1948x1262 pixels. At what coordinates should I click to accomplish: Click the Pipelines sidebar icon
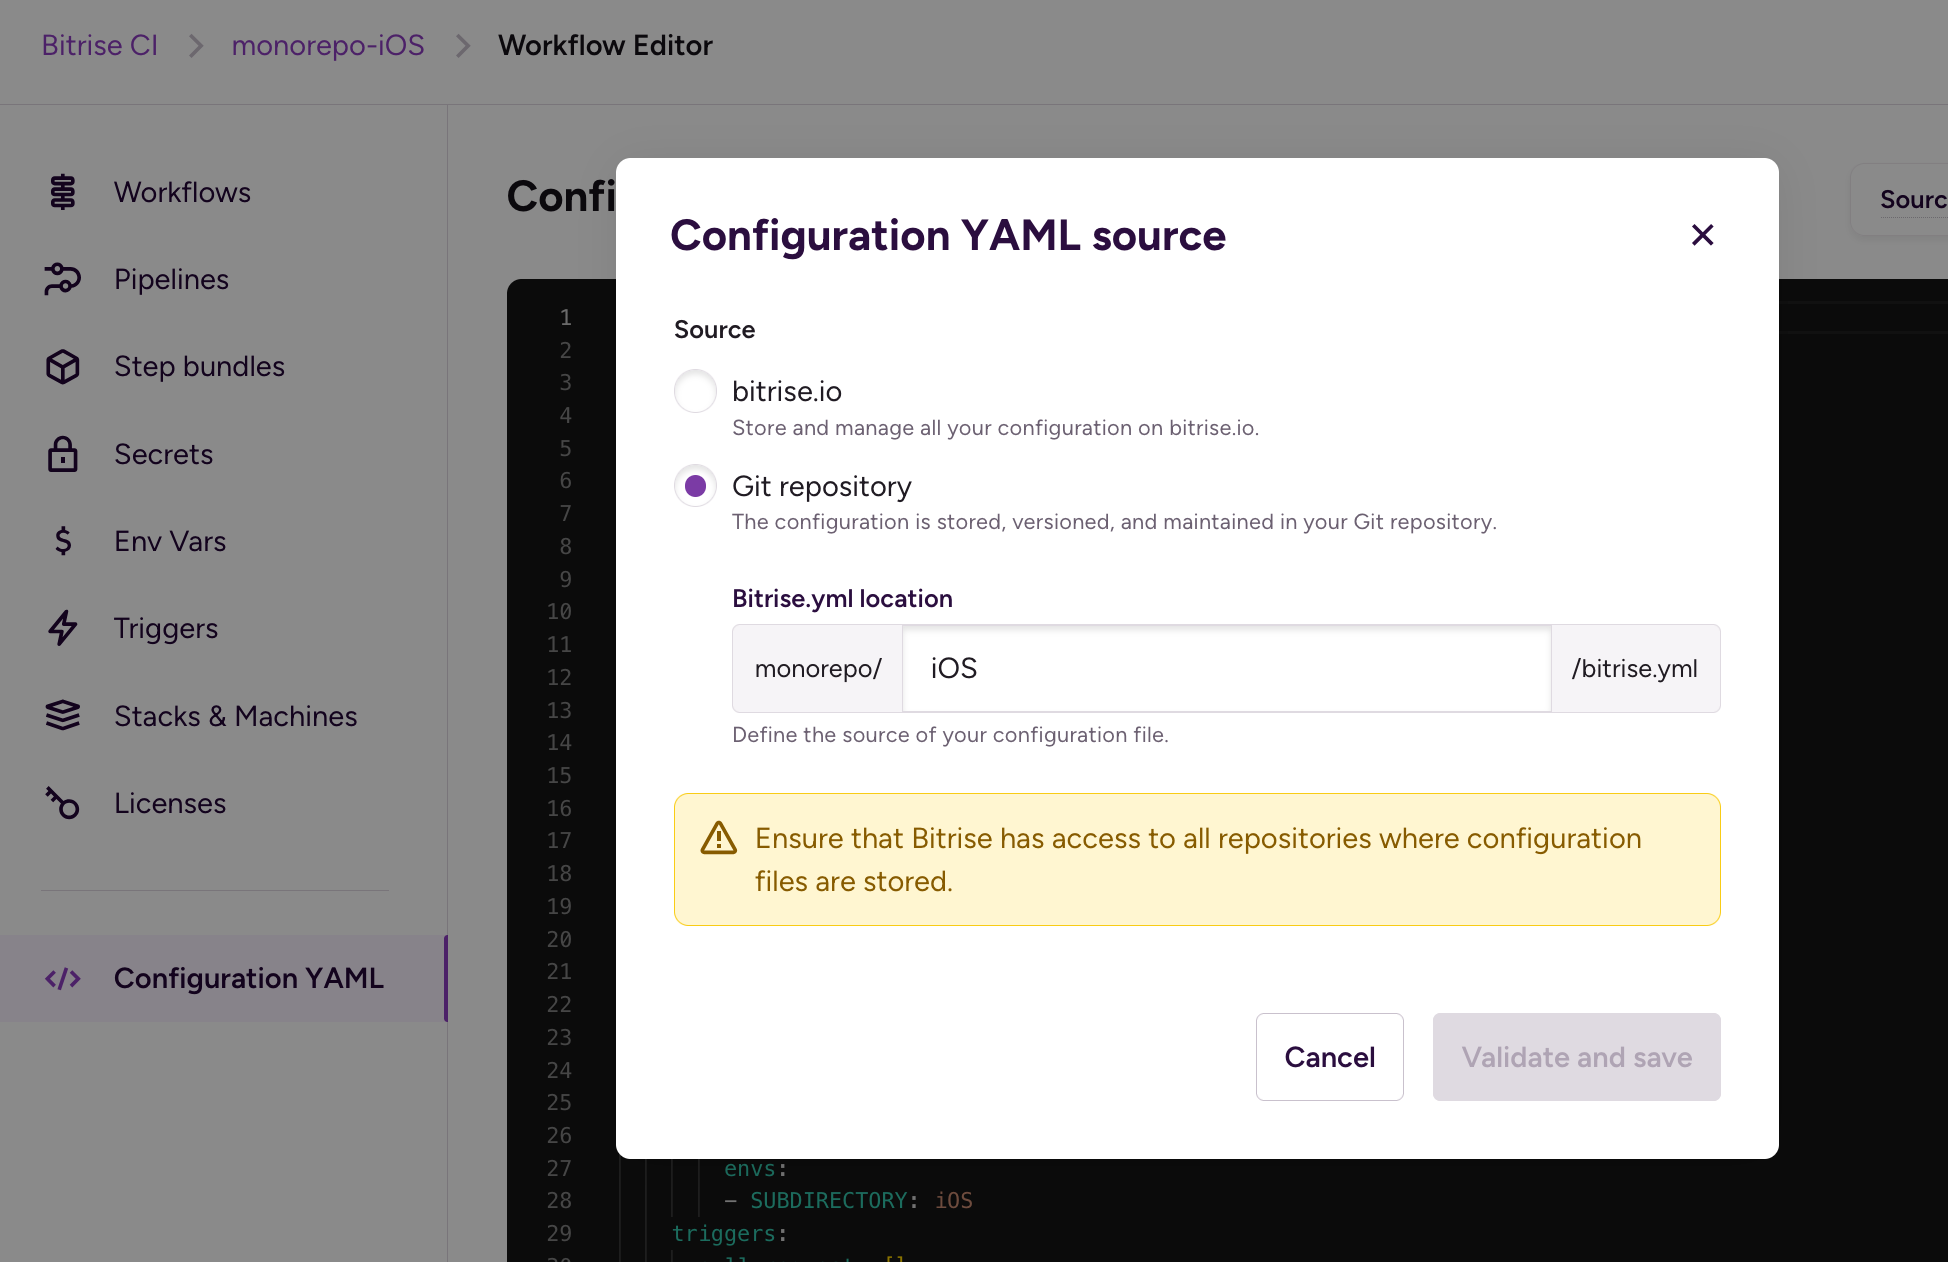pyautogui.click(x=63, y=279)
